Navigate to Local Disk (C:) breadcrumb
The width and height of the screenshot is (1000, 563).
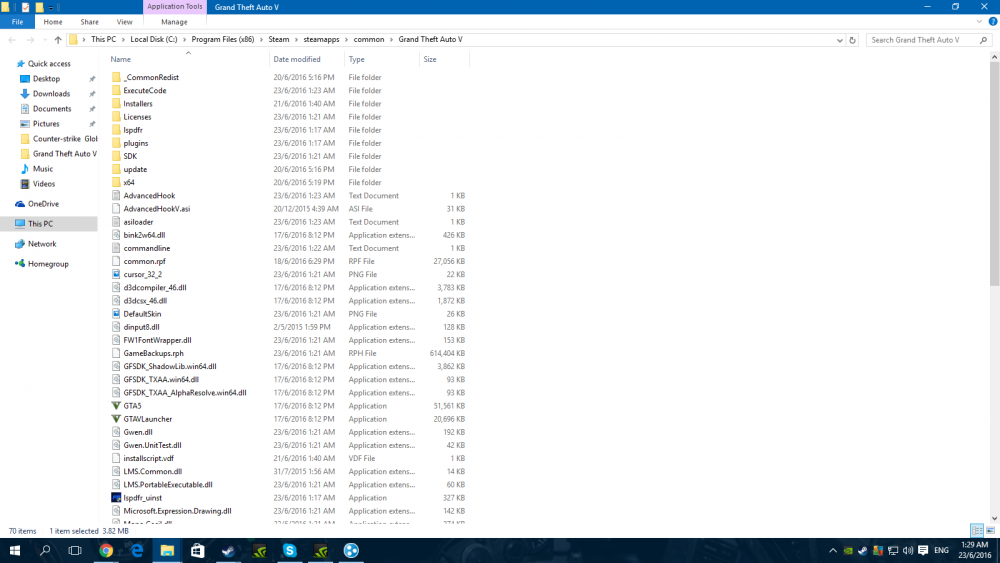(154, 40)
